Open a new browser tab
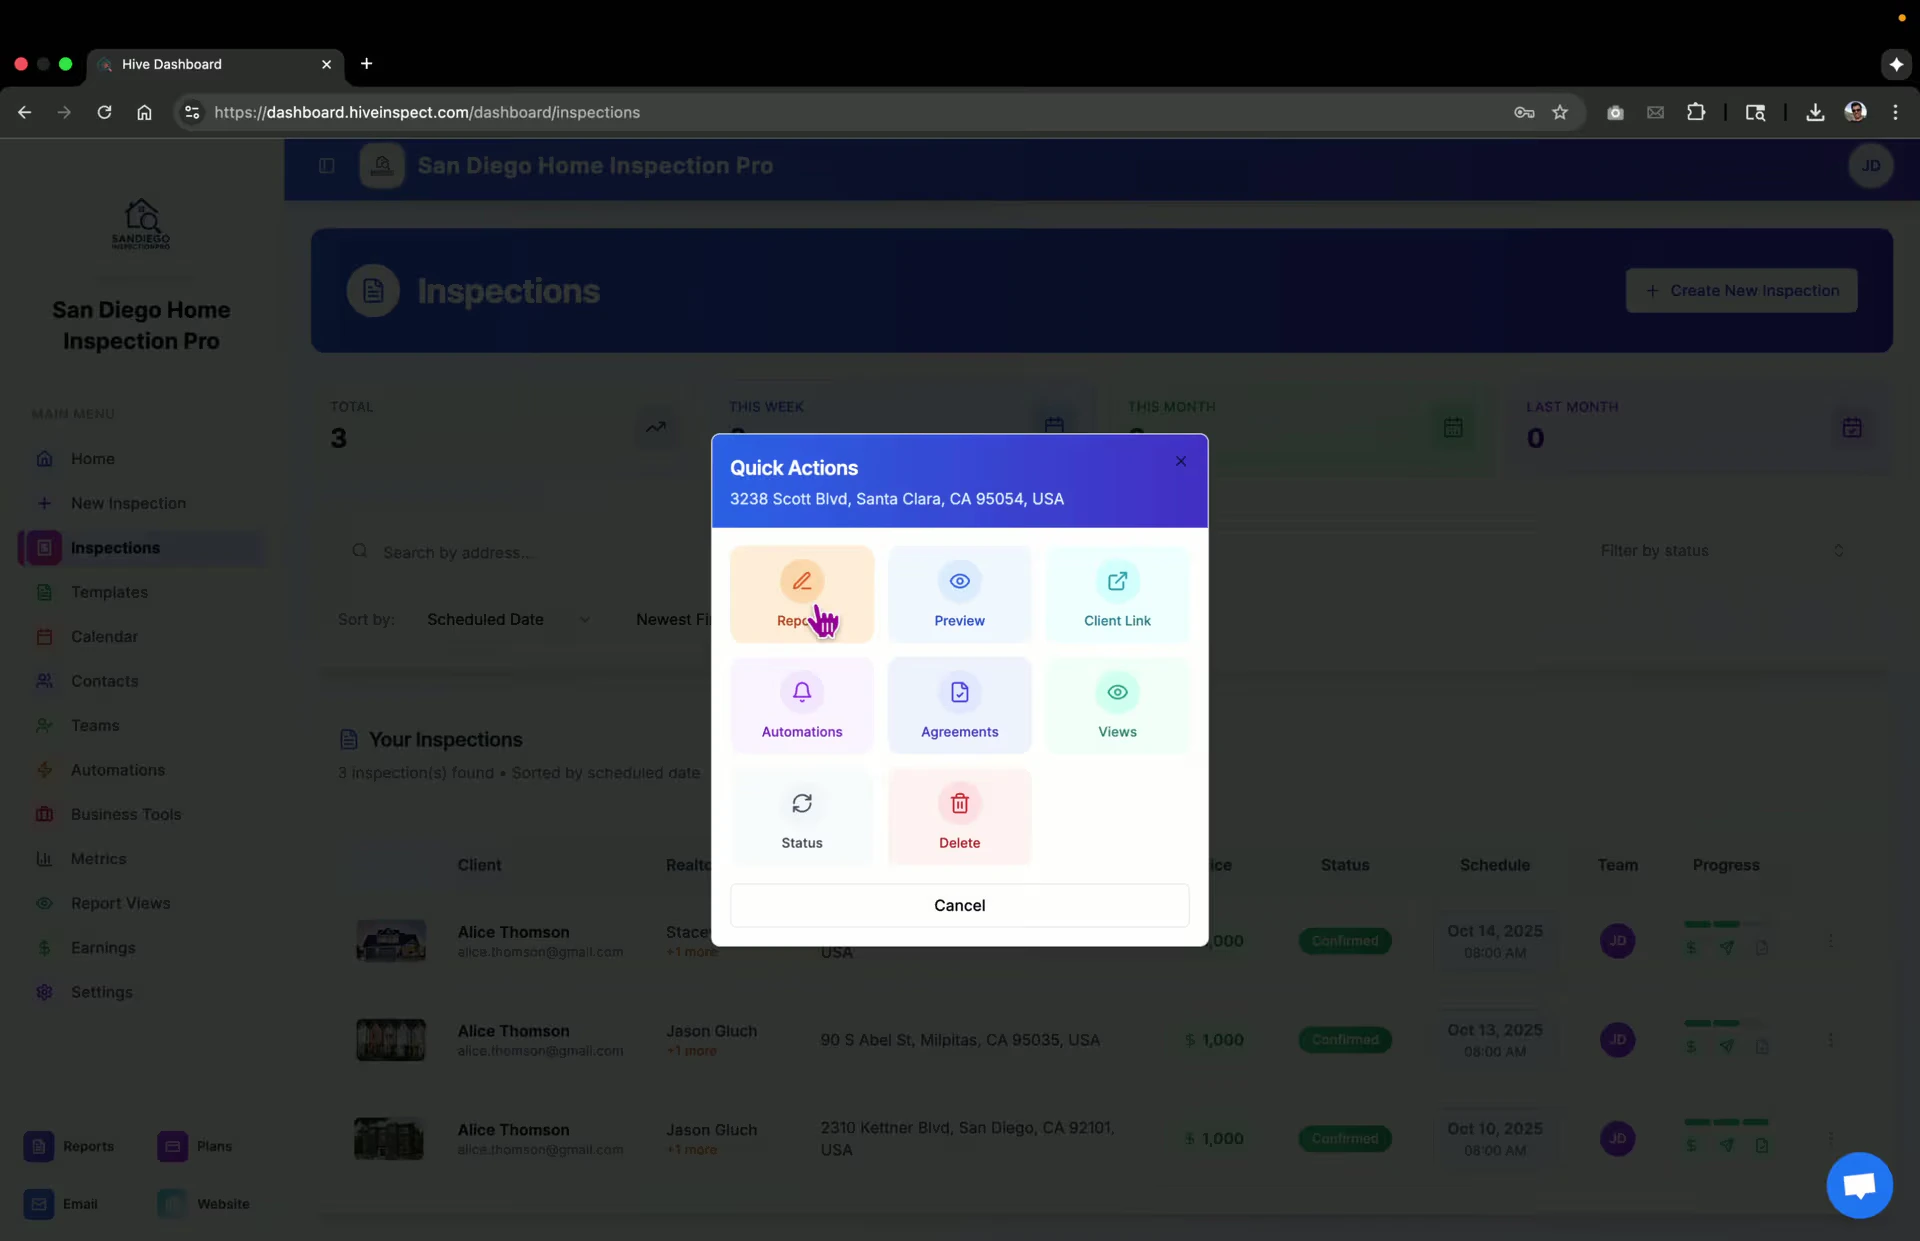The width and height of the screenshot is (1920, 1241). [x=367, y=64]
